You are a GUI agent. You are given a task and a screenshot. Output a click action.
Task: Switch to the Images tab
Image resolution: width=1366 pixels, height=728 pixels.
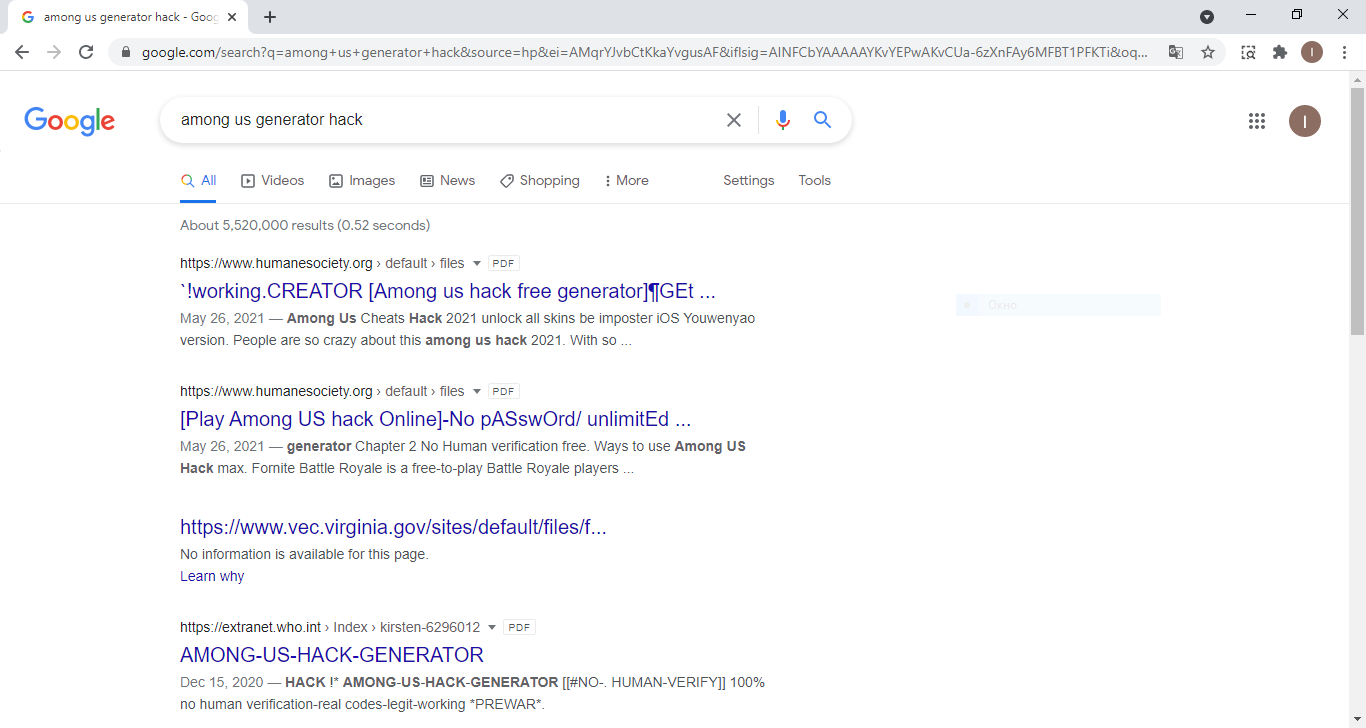[x=362, y=181]
